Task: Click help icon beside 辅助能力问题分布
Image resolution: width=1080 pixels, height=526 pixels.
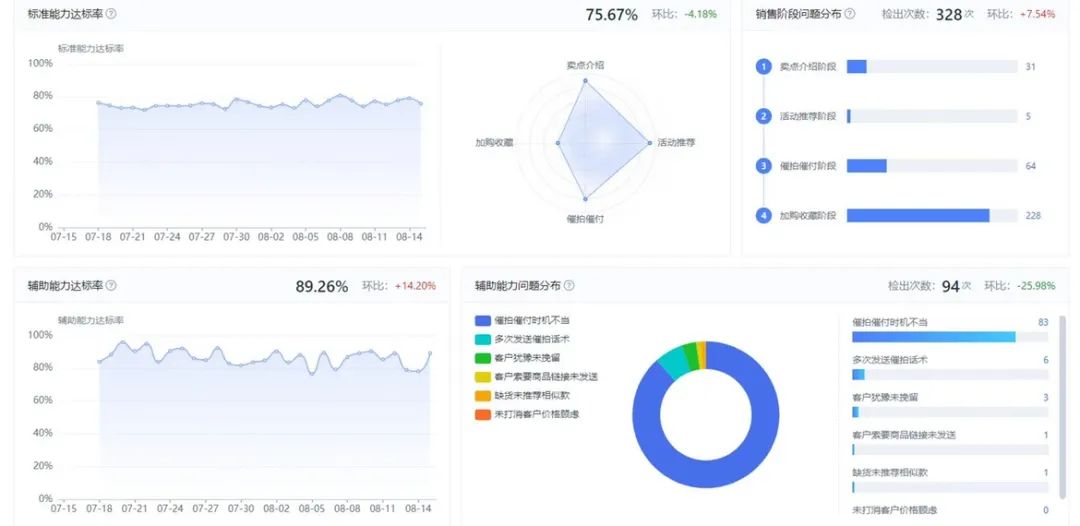Action: point(569,286)
